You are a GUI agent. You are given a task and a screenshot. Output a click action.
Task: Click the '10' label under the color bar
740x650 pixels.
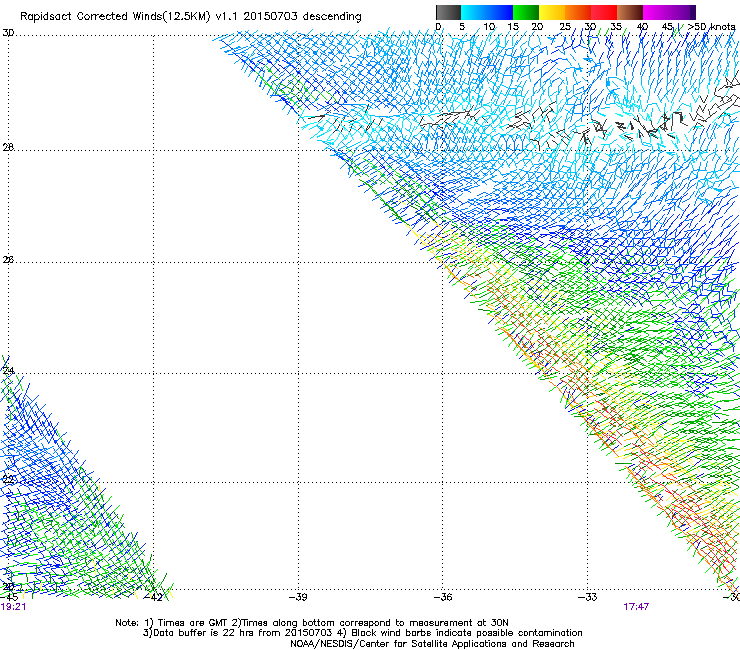[489, 27]
